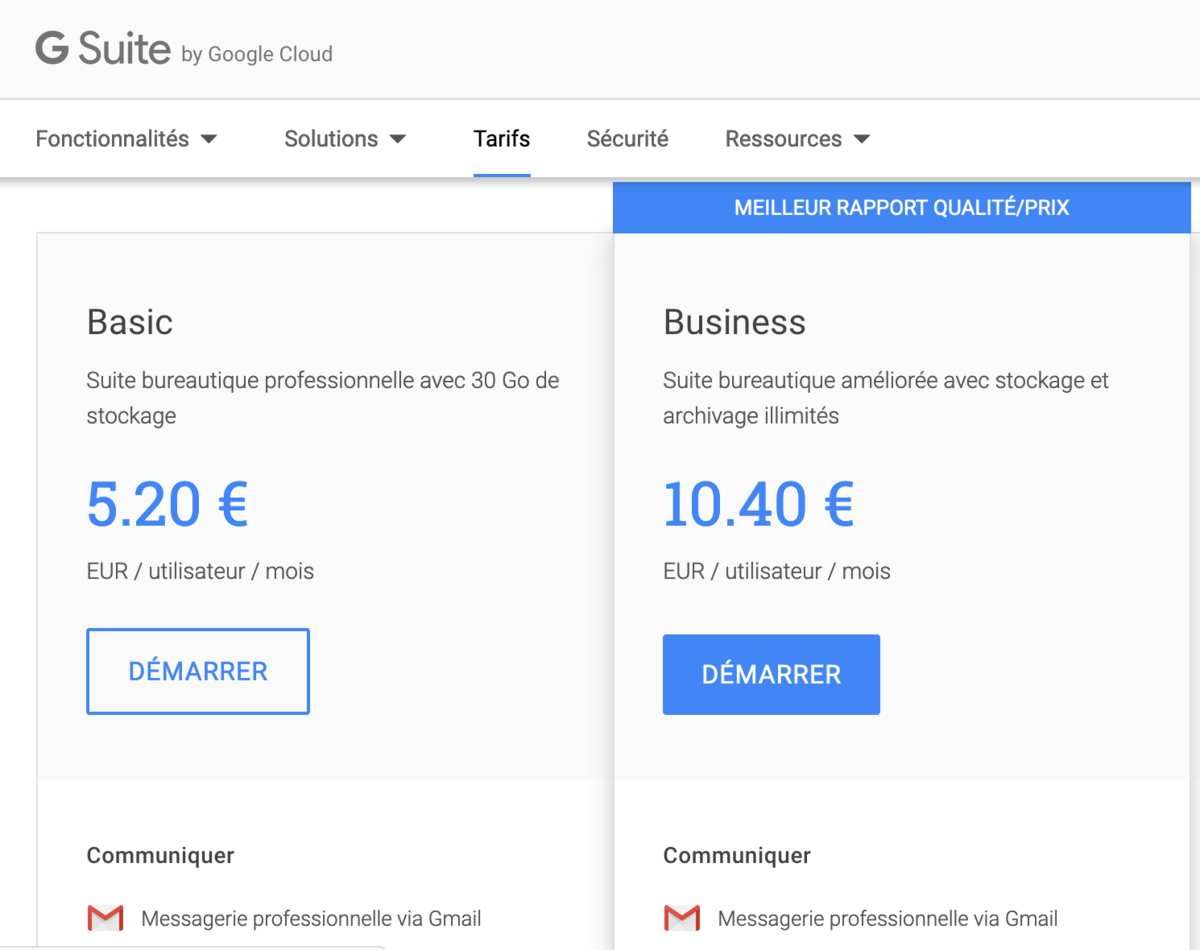Select the Tarifs tab
Screen dimensions: 1200x950
[x=502, y=139]
